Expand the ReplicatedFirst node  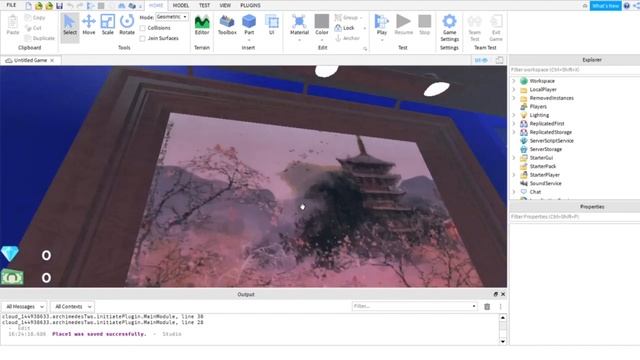514,123
